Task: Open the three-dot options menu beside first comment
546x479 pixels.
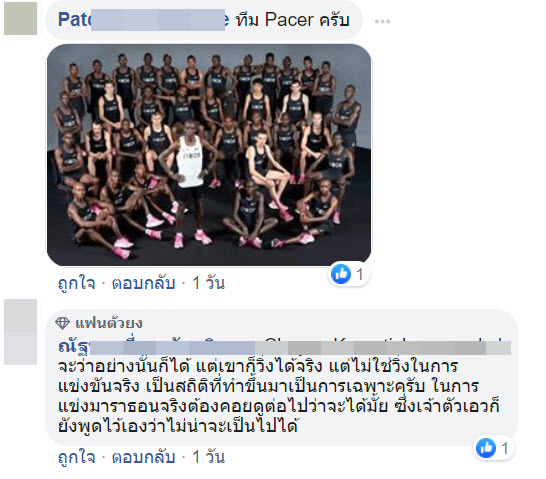Action: click(x=382, y=22)
